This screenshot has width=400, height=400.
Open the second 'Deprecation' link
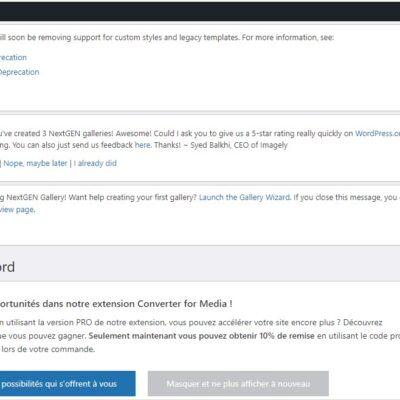pyautogui.click(x=19, y=72)
